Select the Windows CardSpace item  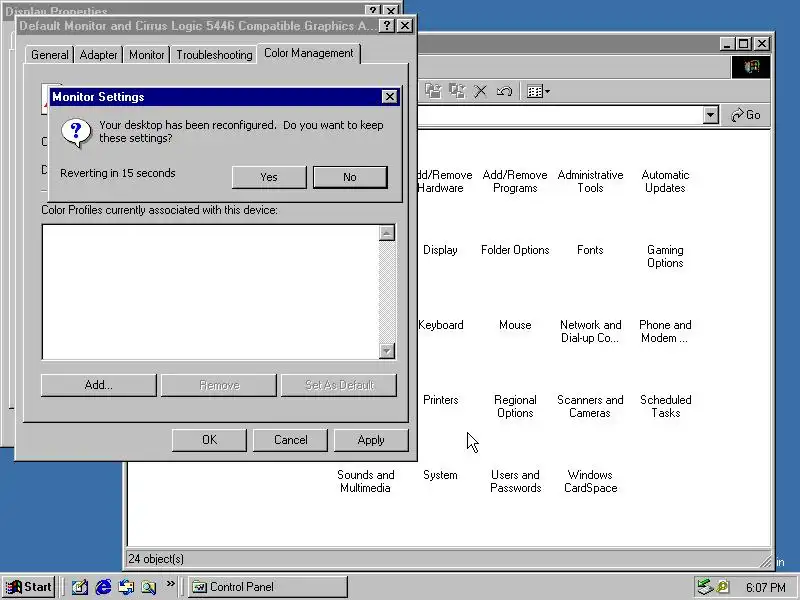590,481
